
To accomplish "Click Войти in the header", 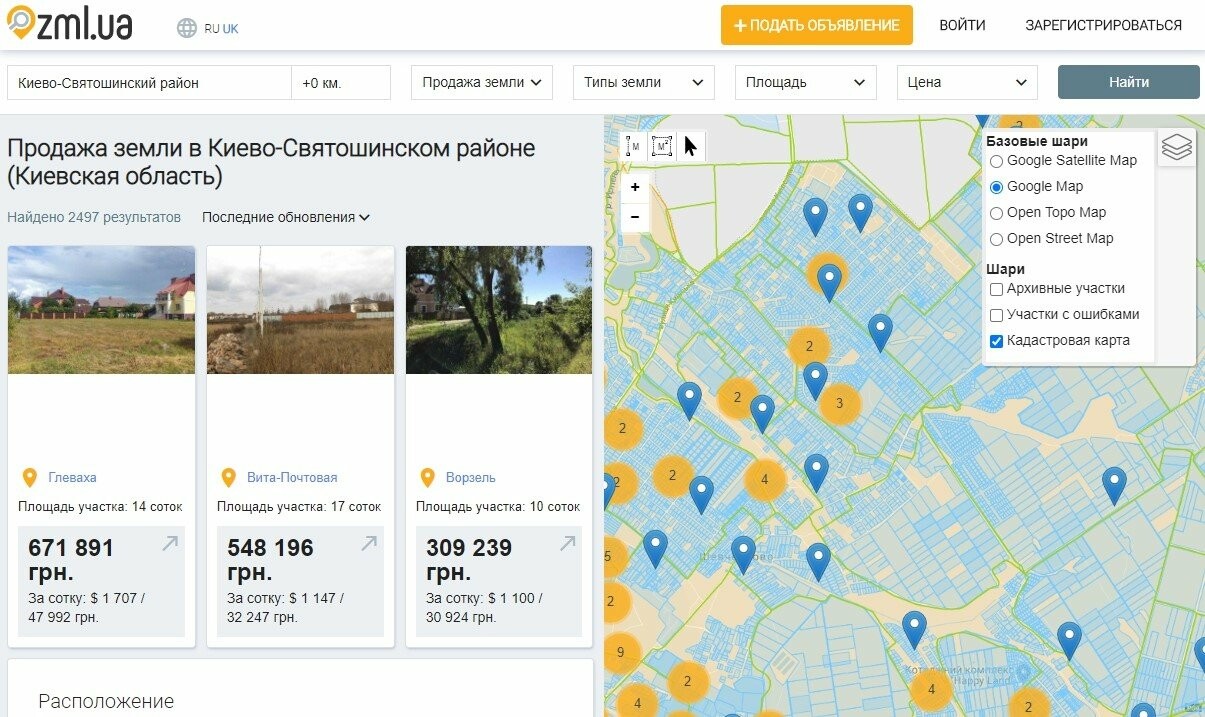I will tap(962, 26).
